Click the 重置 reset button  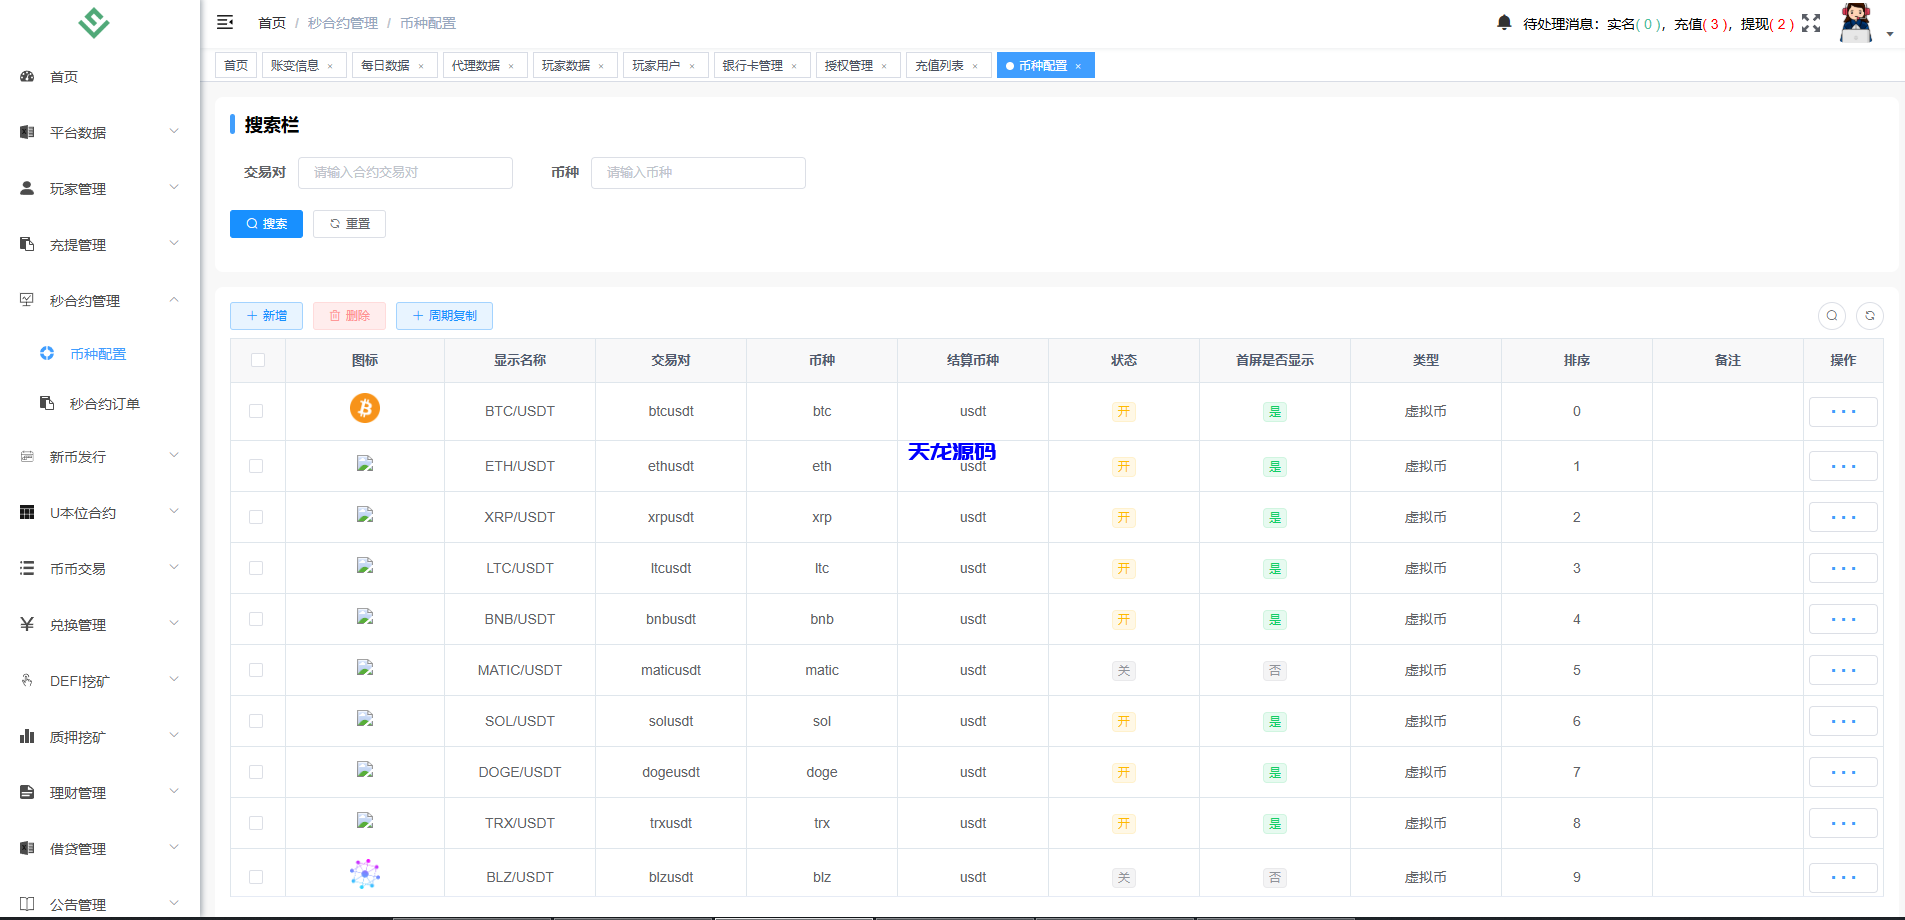348,223
